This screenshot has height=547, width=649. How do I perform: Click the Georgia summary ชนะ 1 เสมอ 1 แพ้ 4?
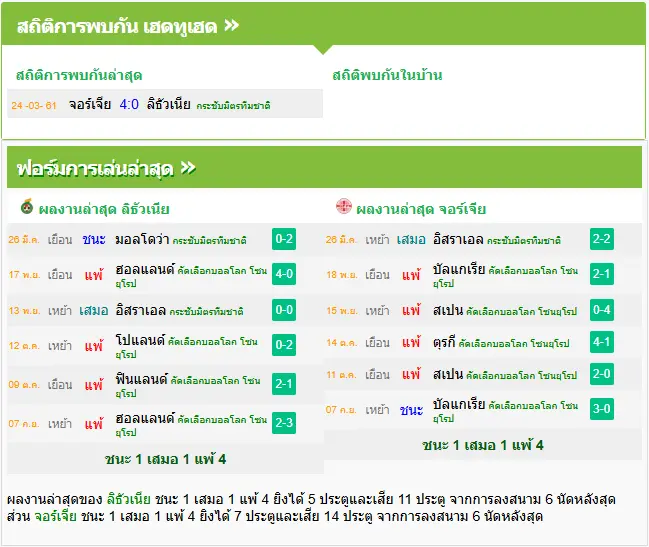click(x=483, y=445)
